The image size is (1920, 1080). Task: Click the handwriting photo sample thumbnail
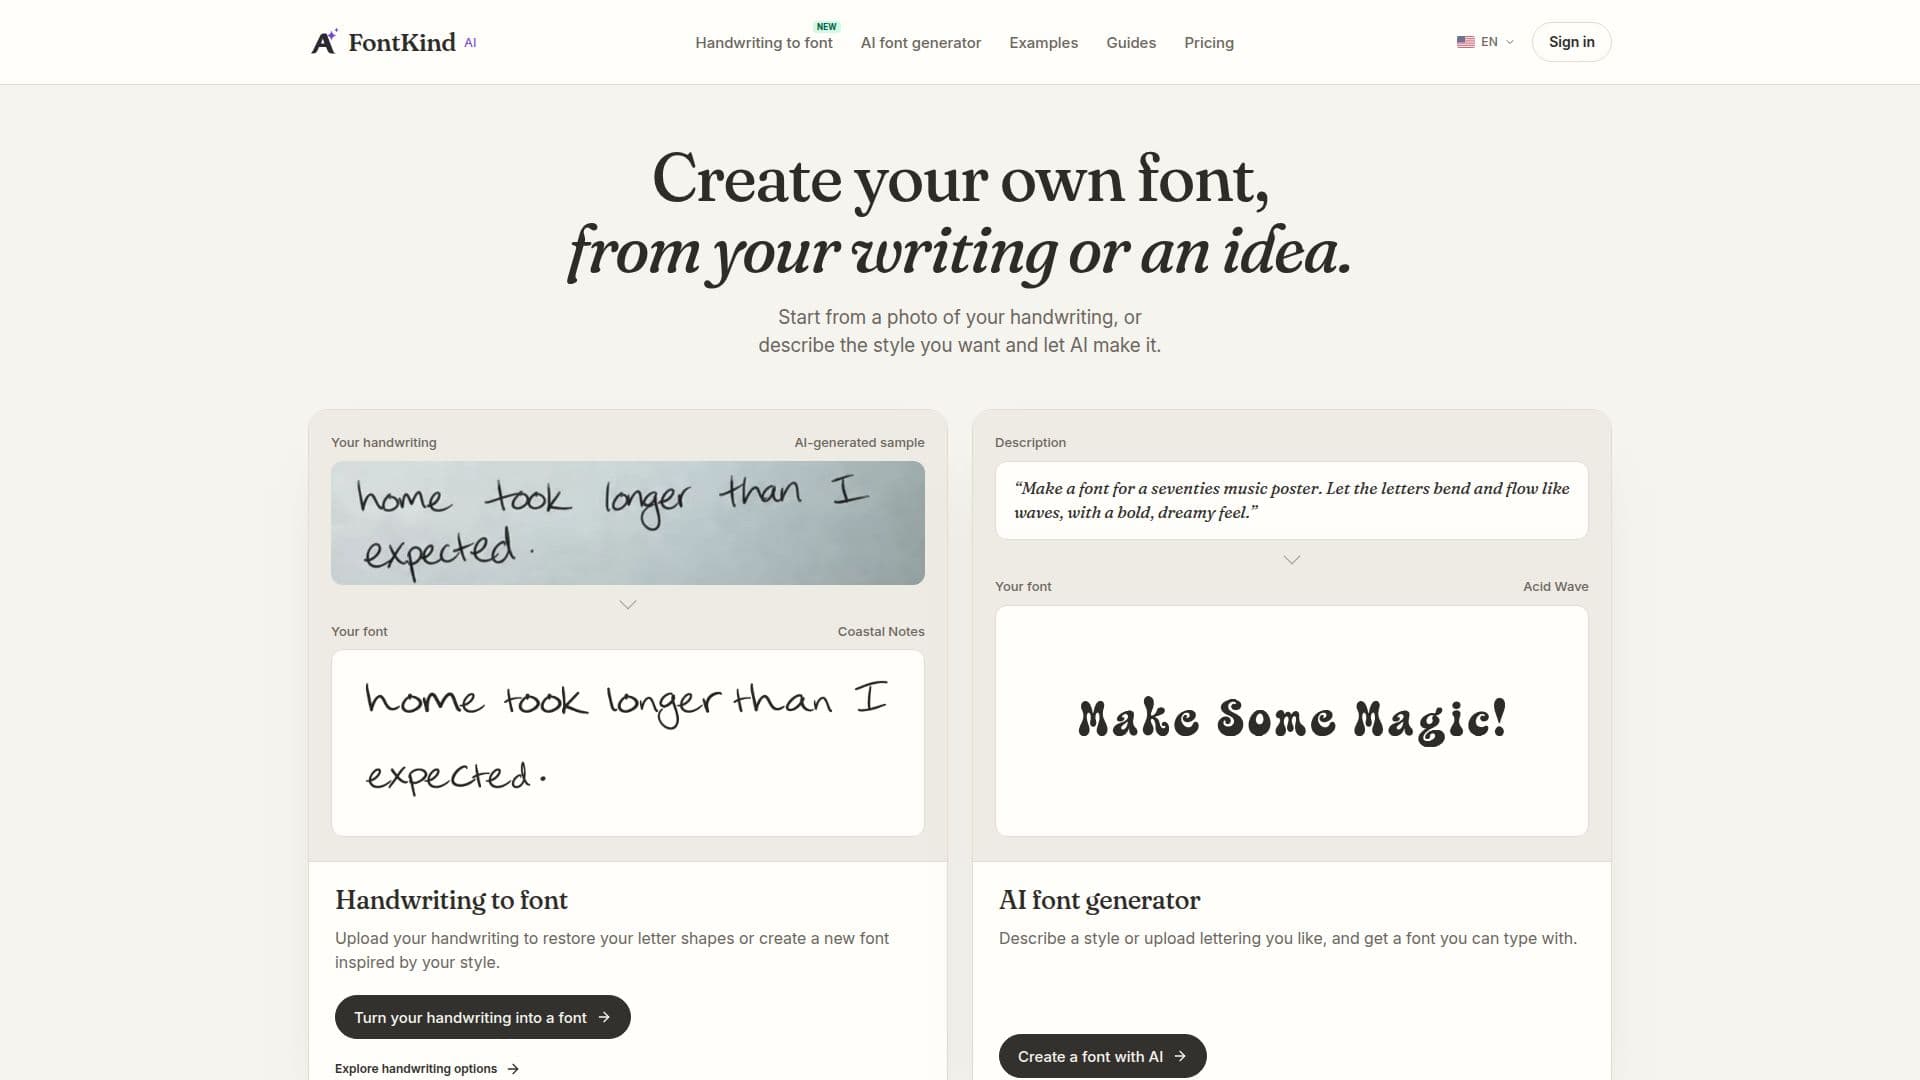pos(628,523)
